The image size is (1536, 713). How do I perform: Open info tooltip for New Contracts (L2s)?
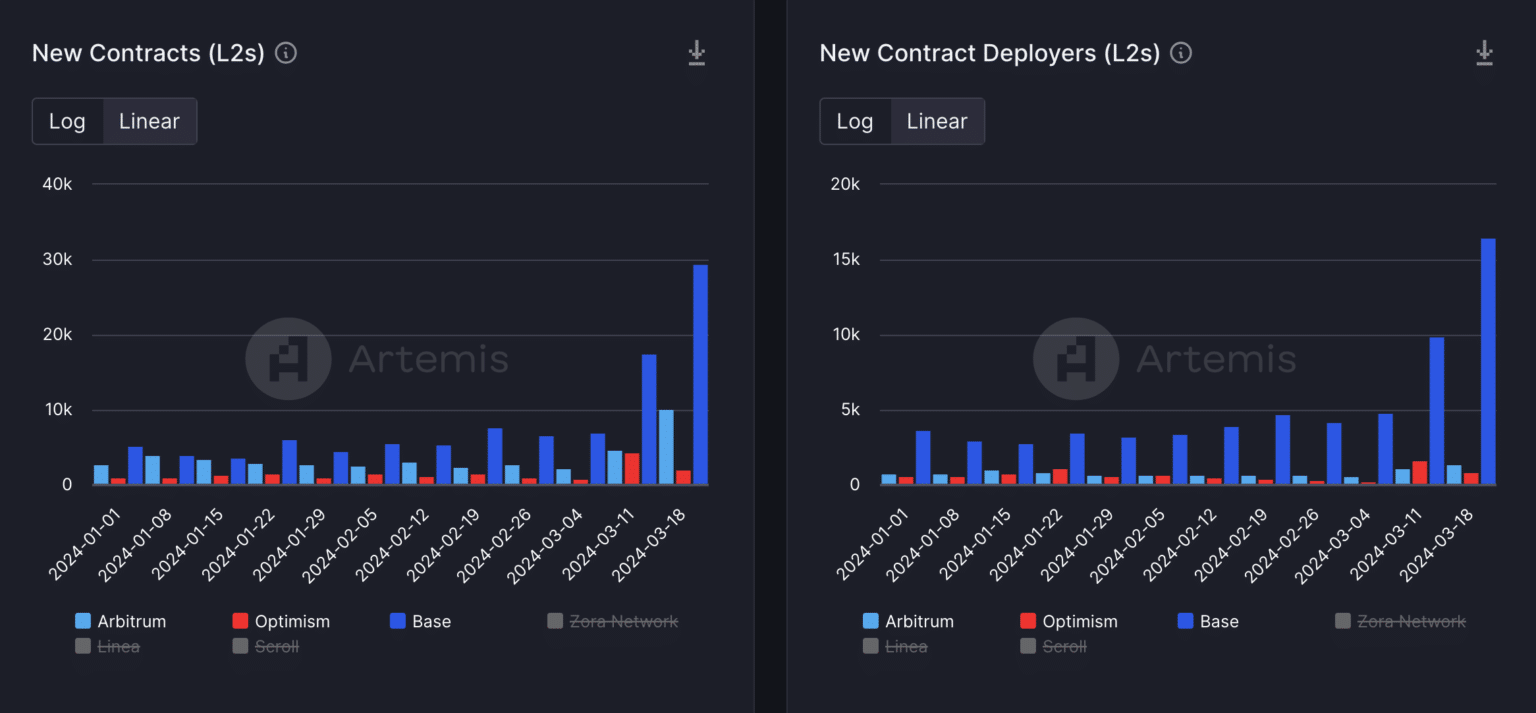coord(286,53)
